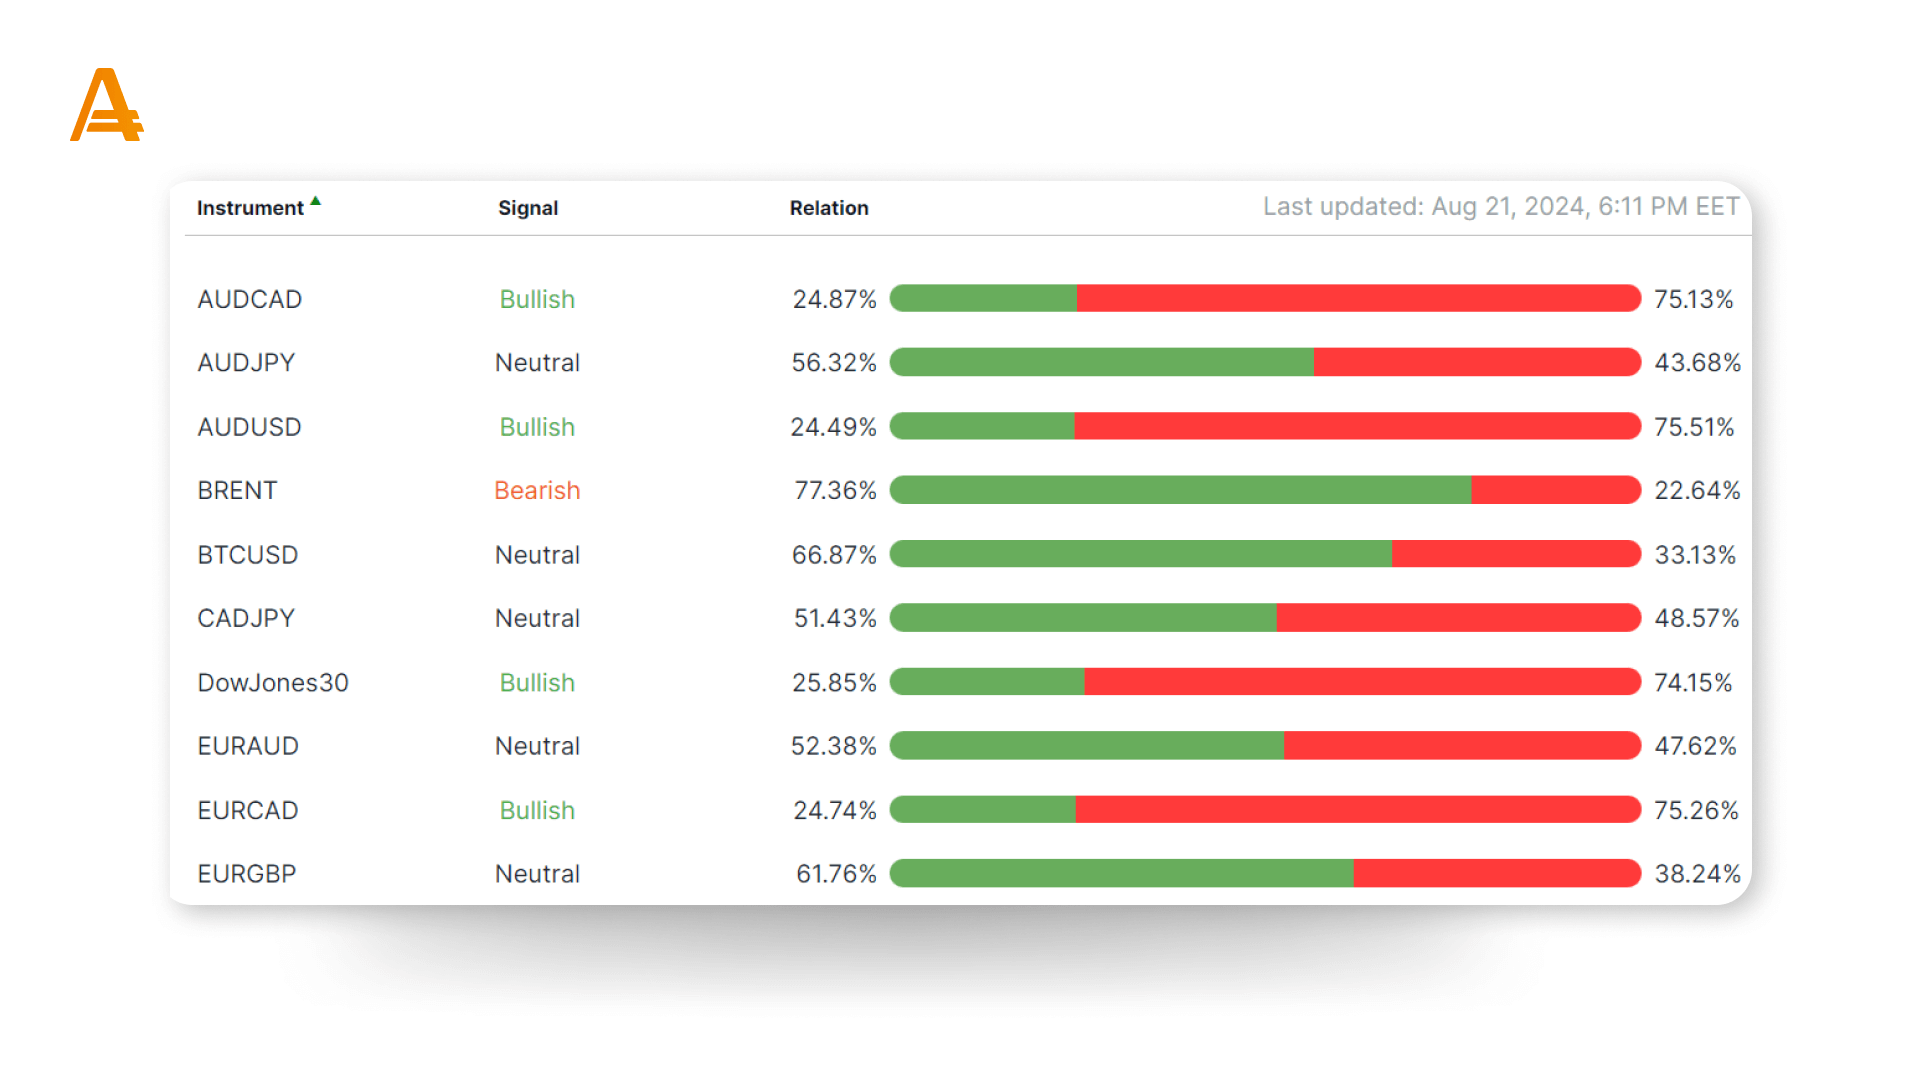
Task: Sort by the Instrument column header
Action: (x=250, y=208)
